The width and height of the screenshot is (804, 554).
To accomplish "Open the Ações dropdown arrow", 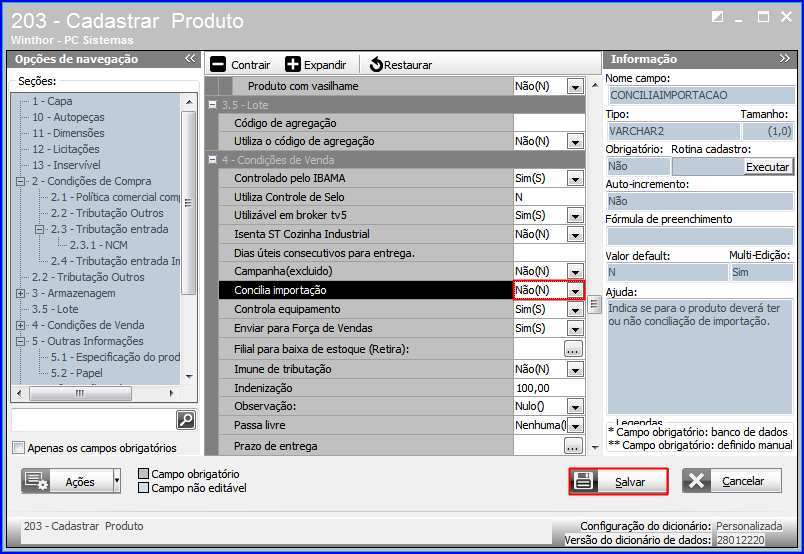I will [x=117, y=481].
